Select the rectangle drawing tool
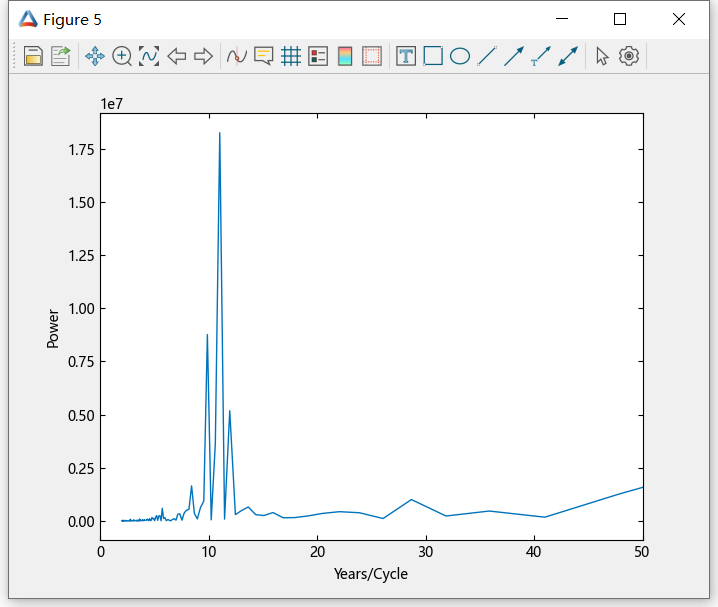 (433, 56)
